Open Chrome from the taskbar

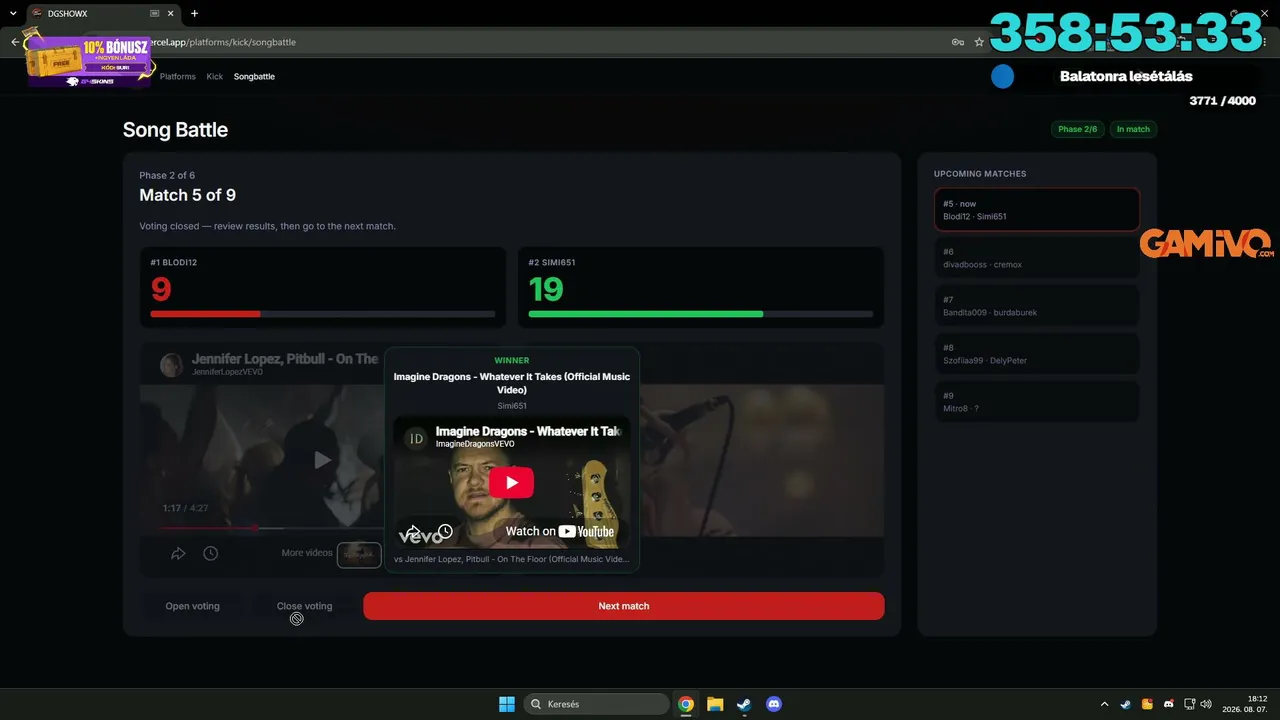tap(686, 704)
